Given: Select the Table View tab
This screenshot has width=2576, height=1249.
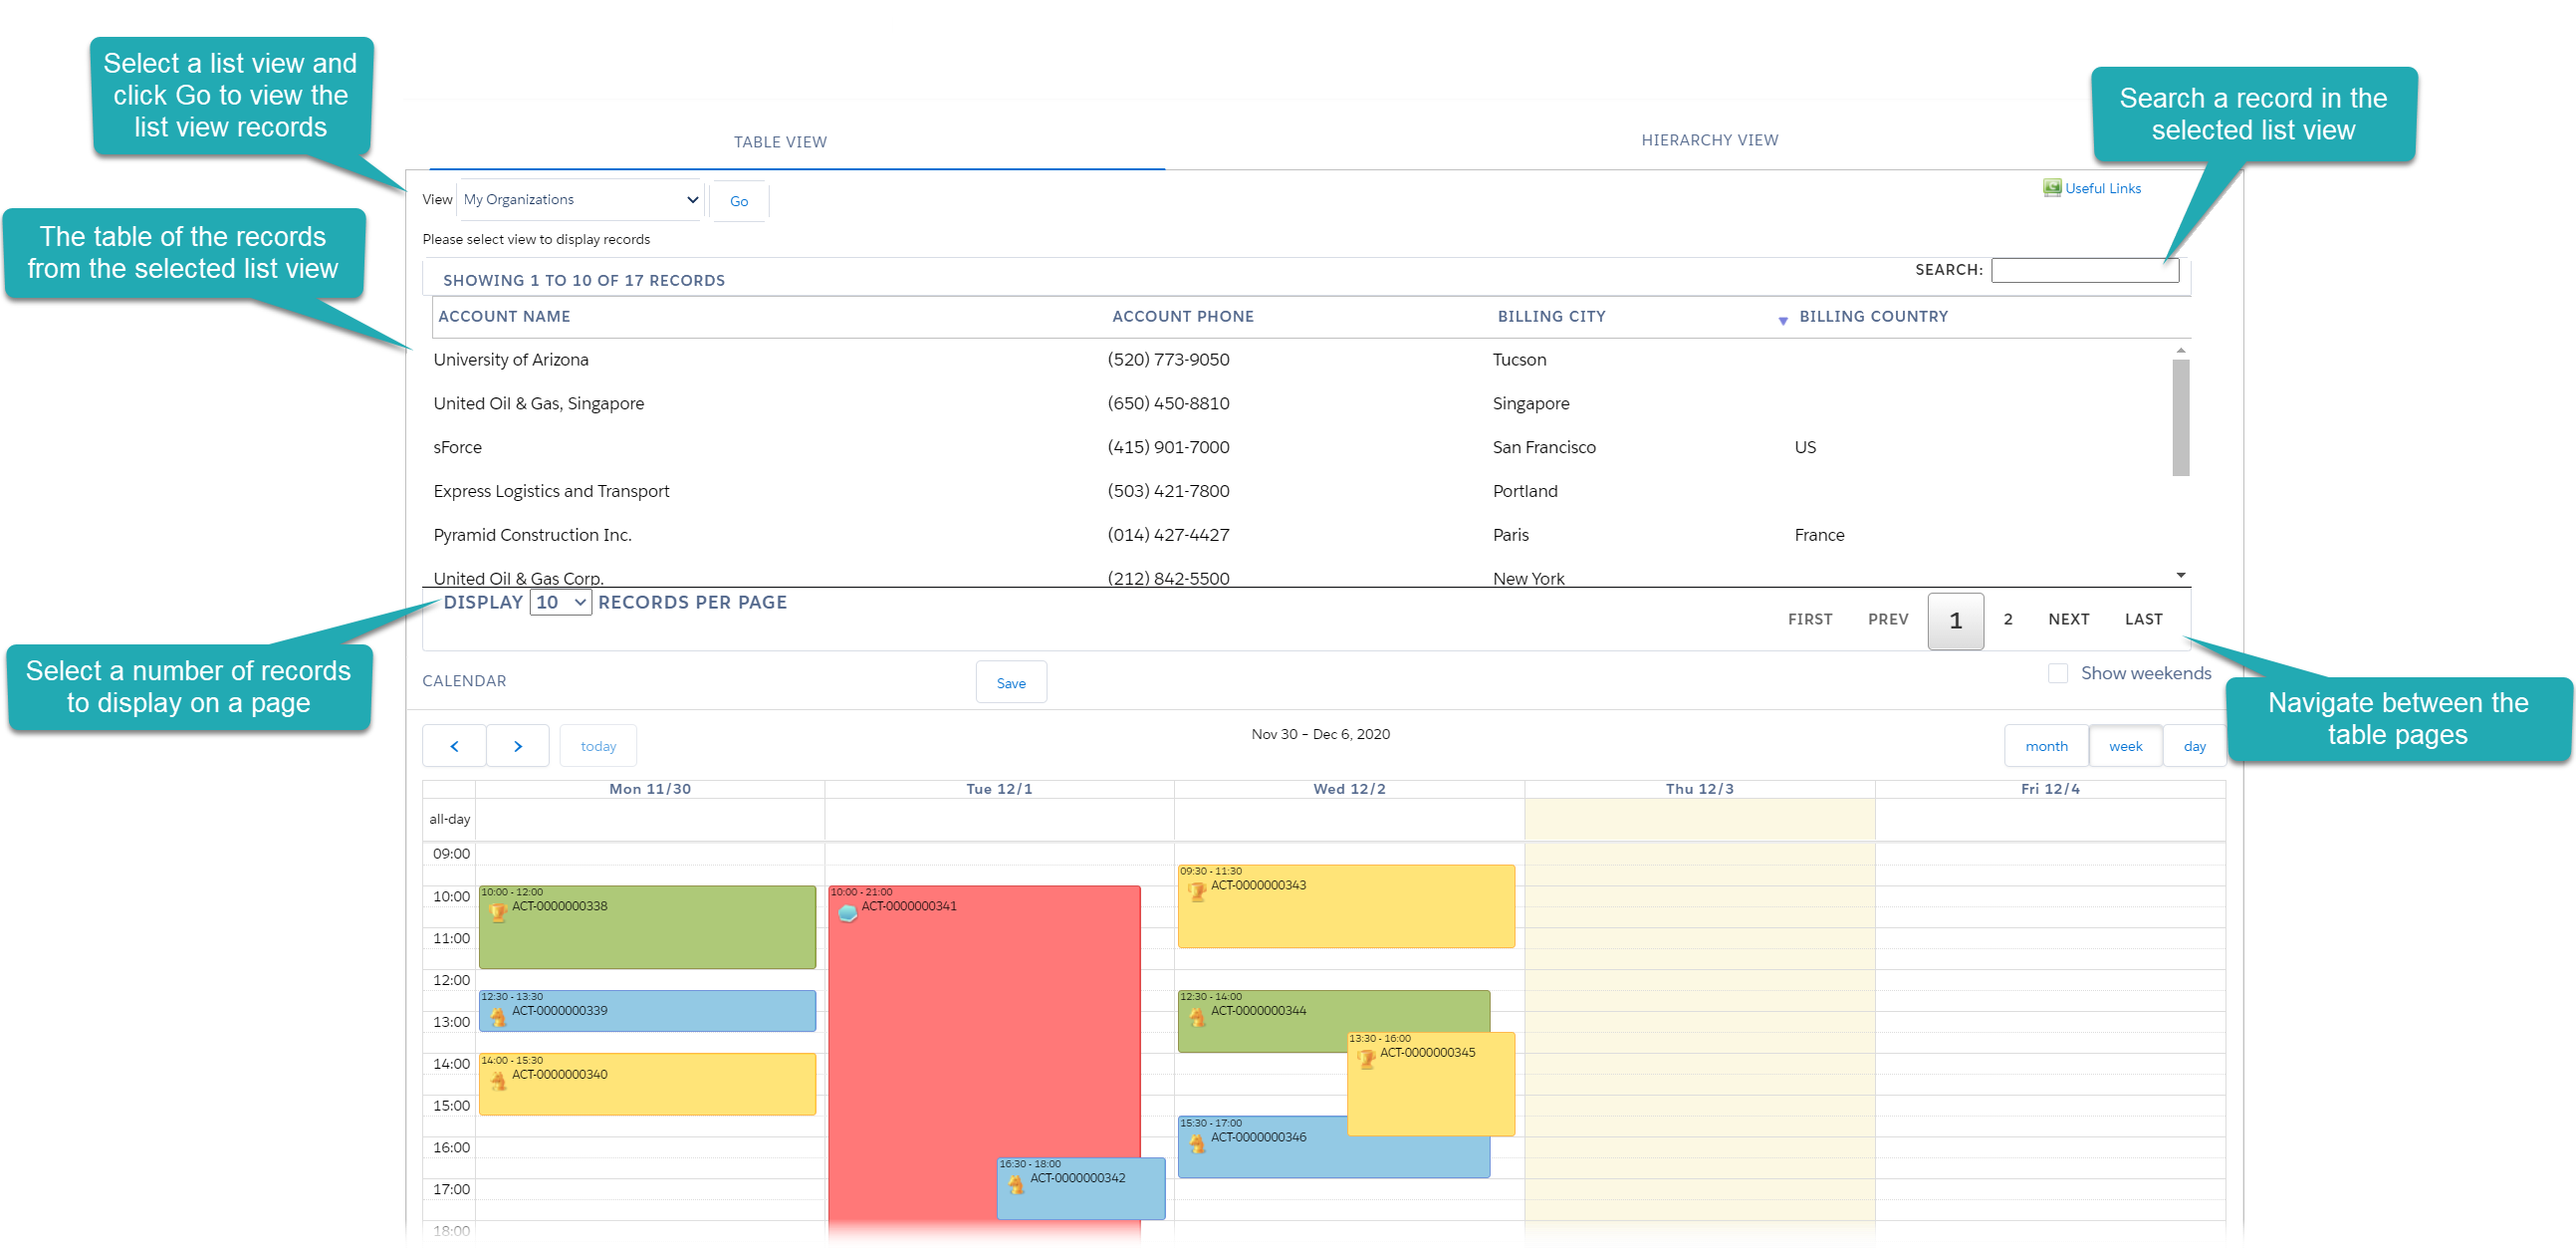Looking at the screenshot, I should (779, 141).
